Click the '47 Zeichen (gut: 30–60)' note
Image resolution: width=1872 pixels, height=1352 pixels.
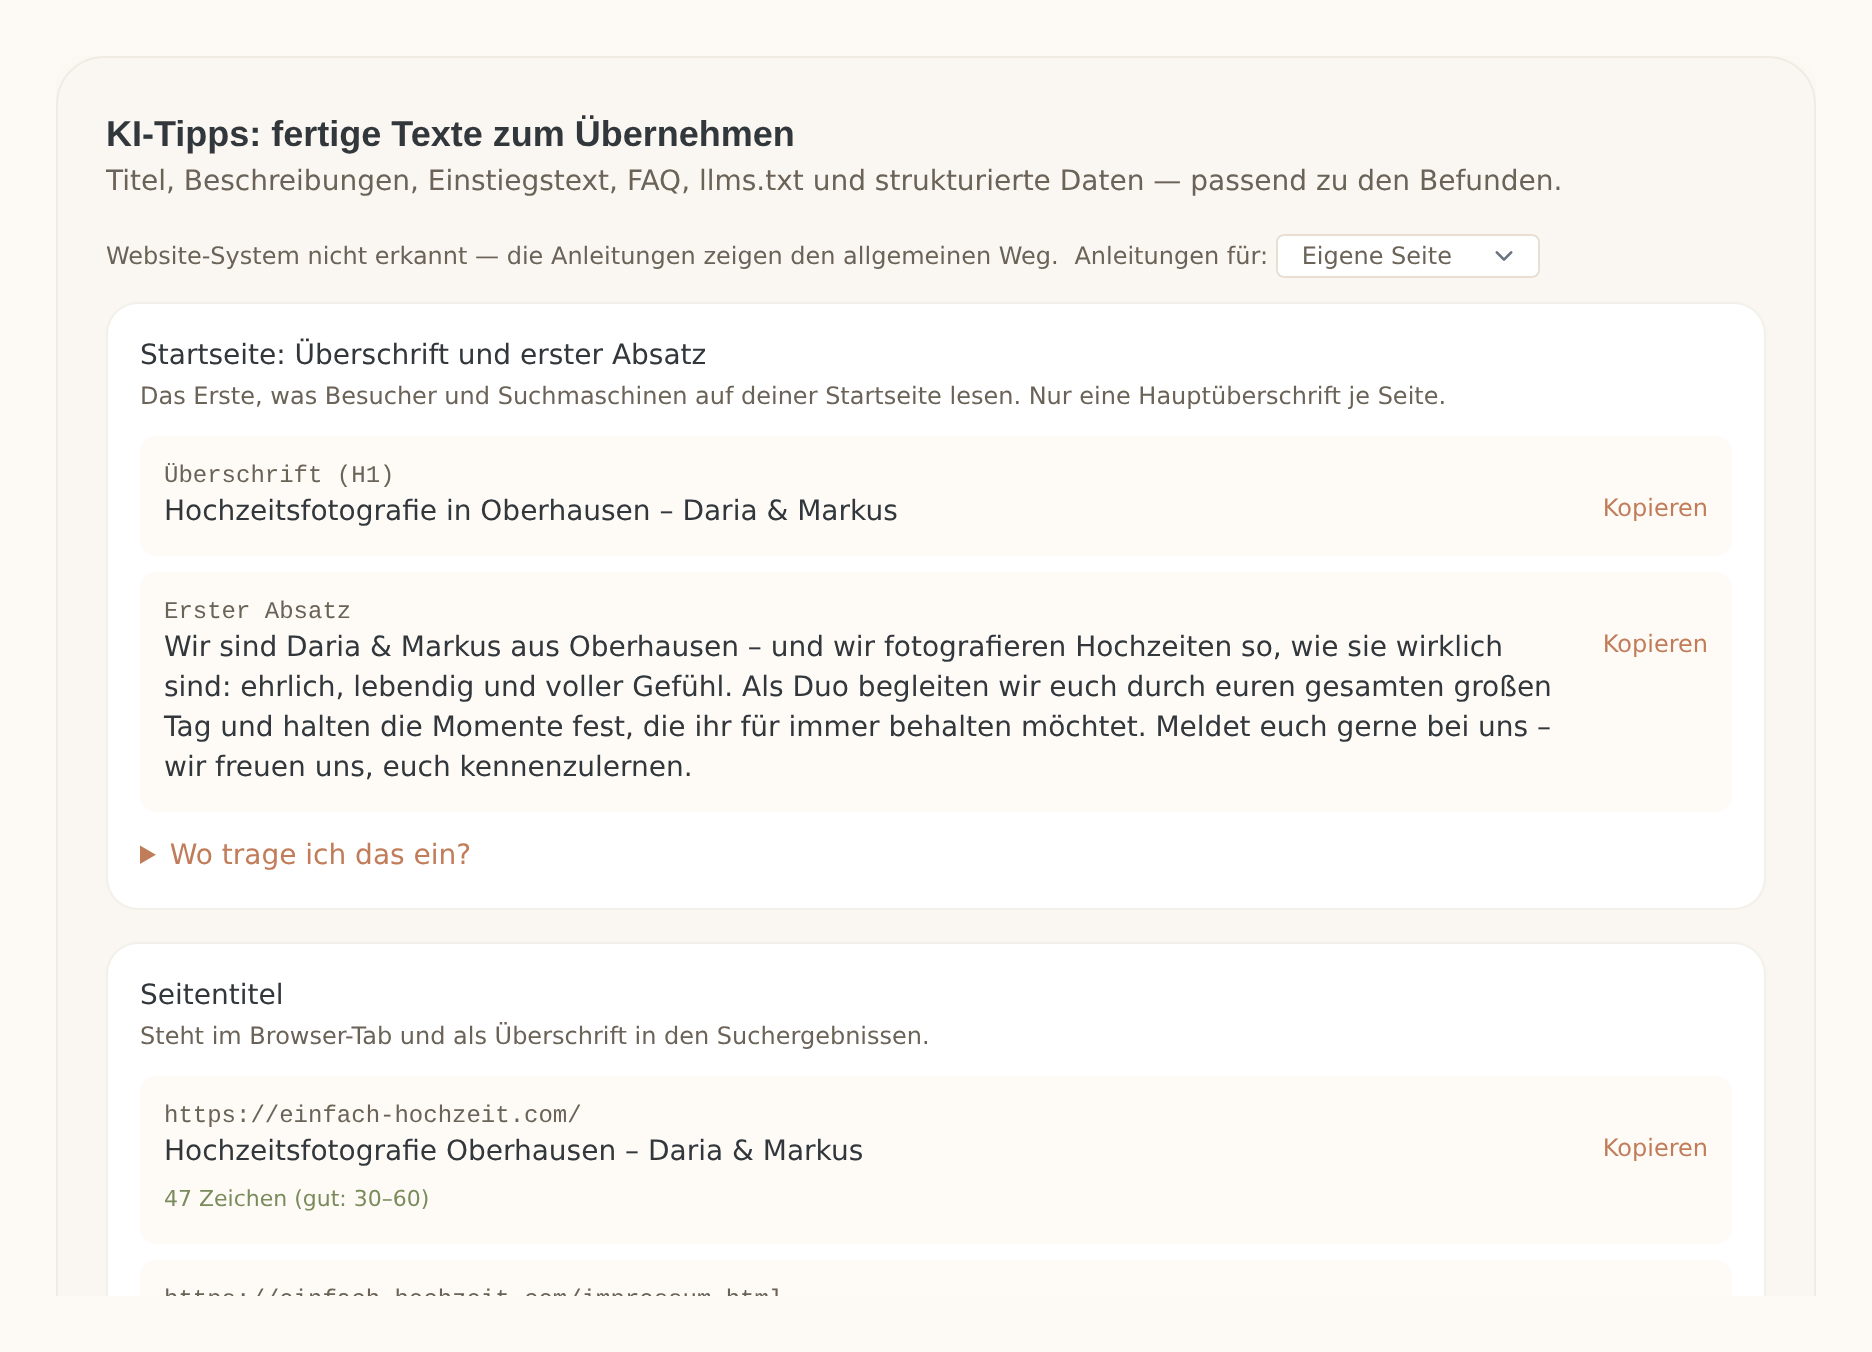pyautogui.click(x=296, y=1198)
